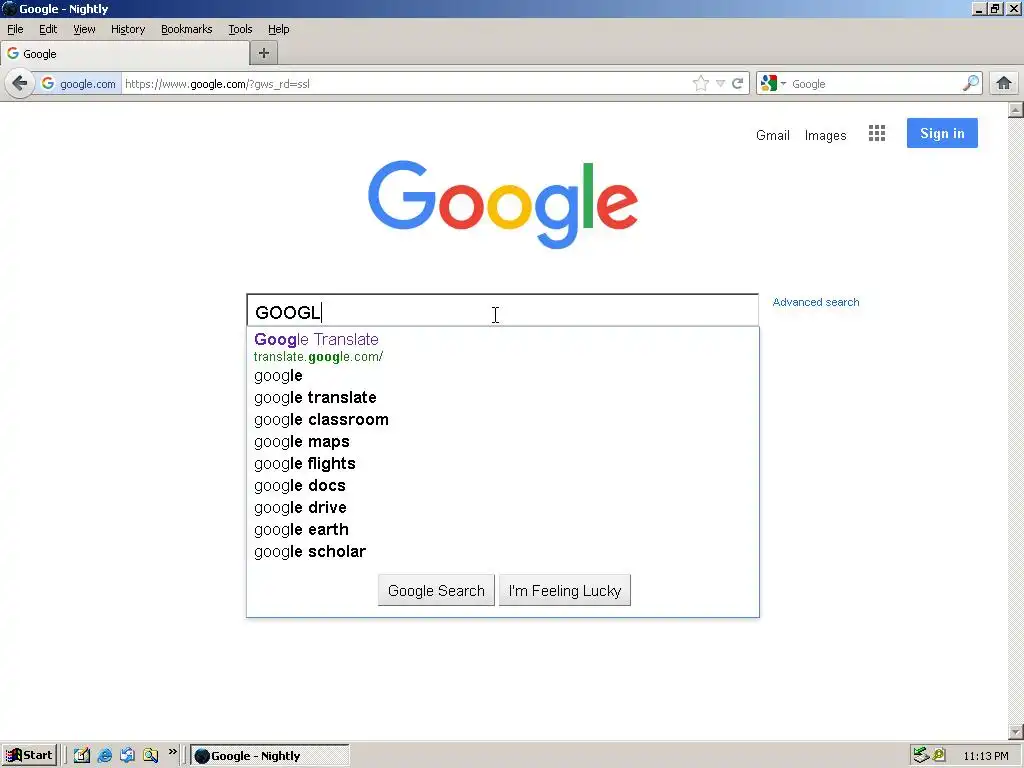
Task: Choose the "google scholar" suggestion
Action: coord(503,552)
